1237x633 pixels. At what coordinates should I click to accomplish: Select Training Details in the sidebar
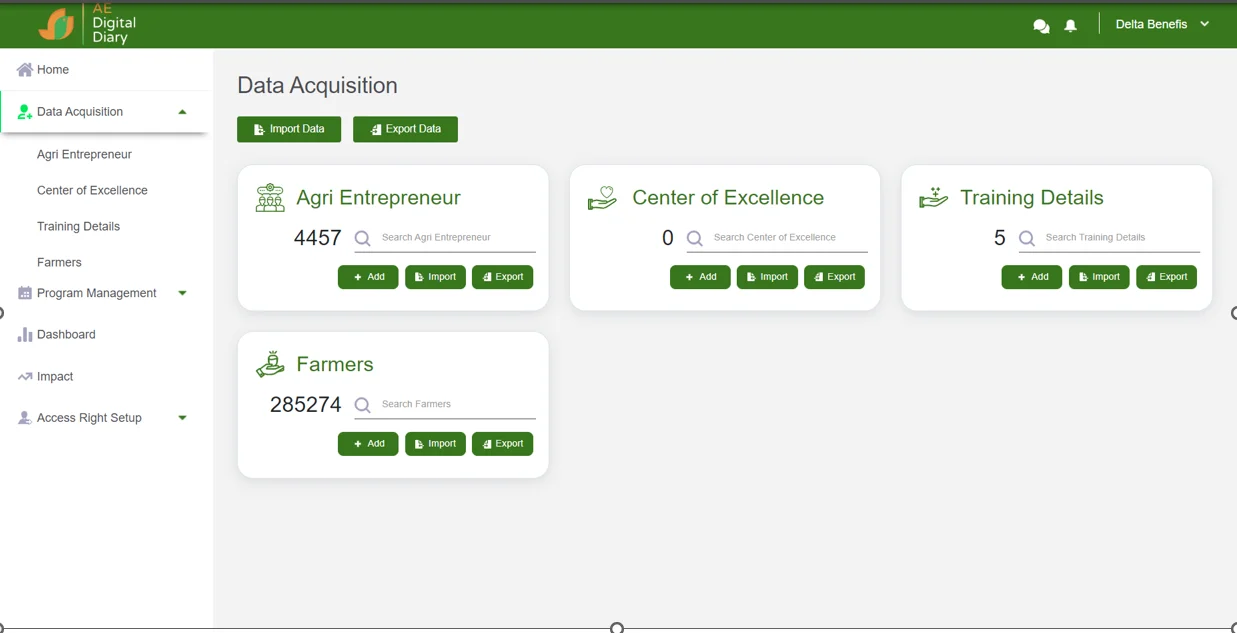[x=78, y=227]
